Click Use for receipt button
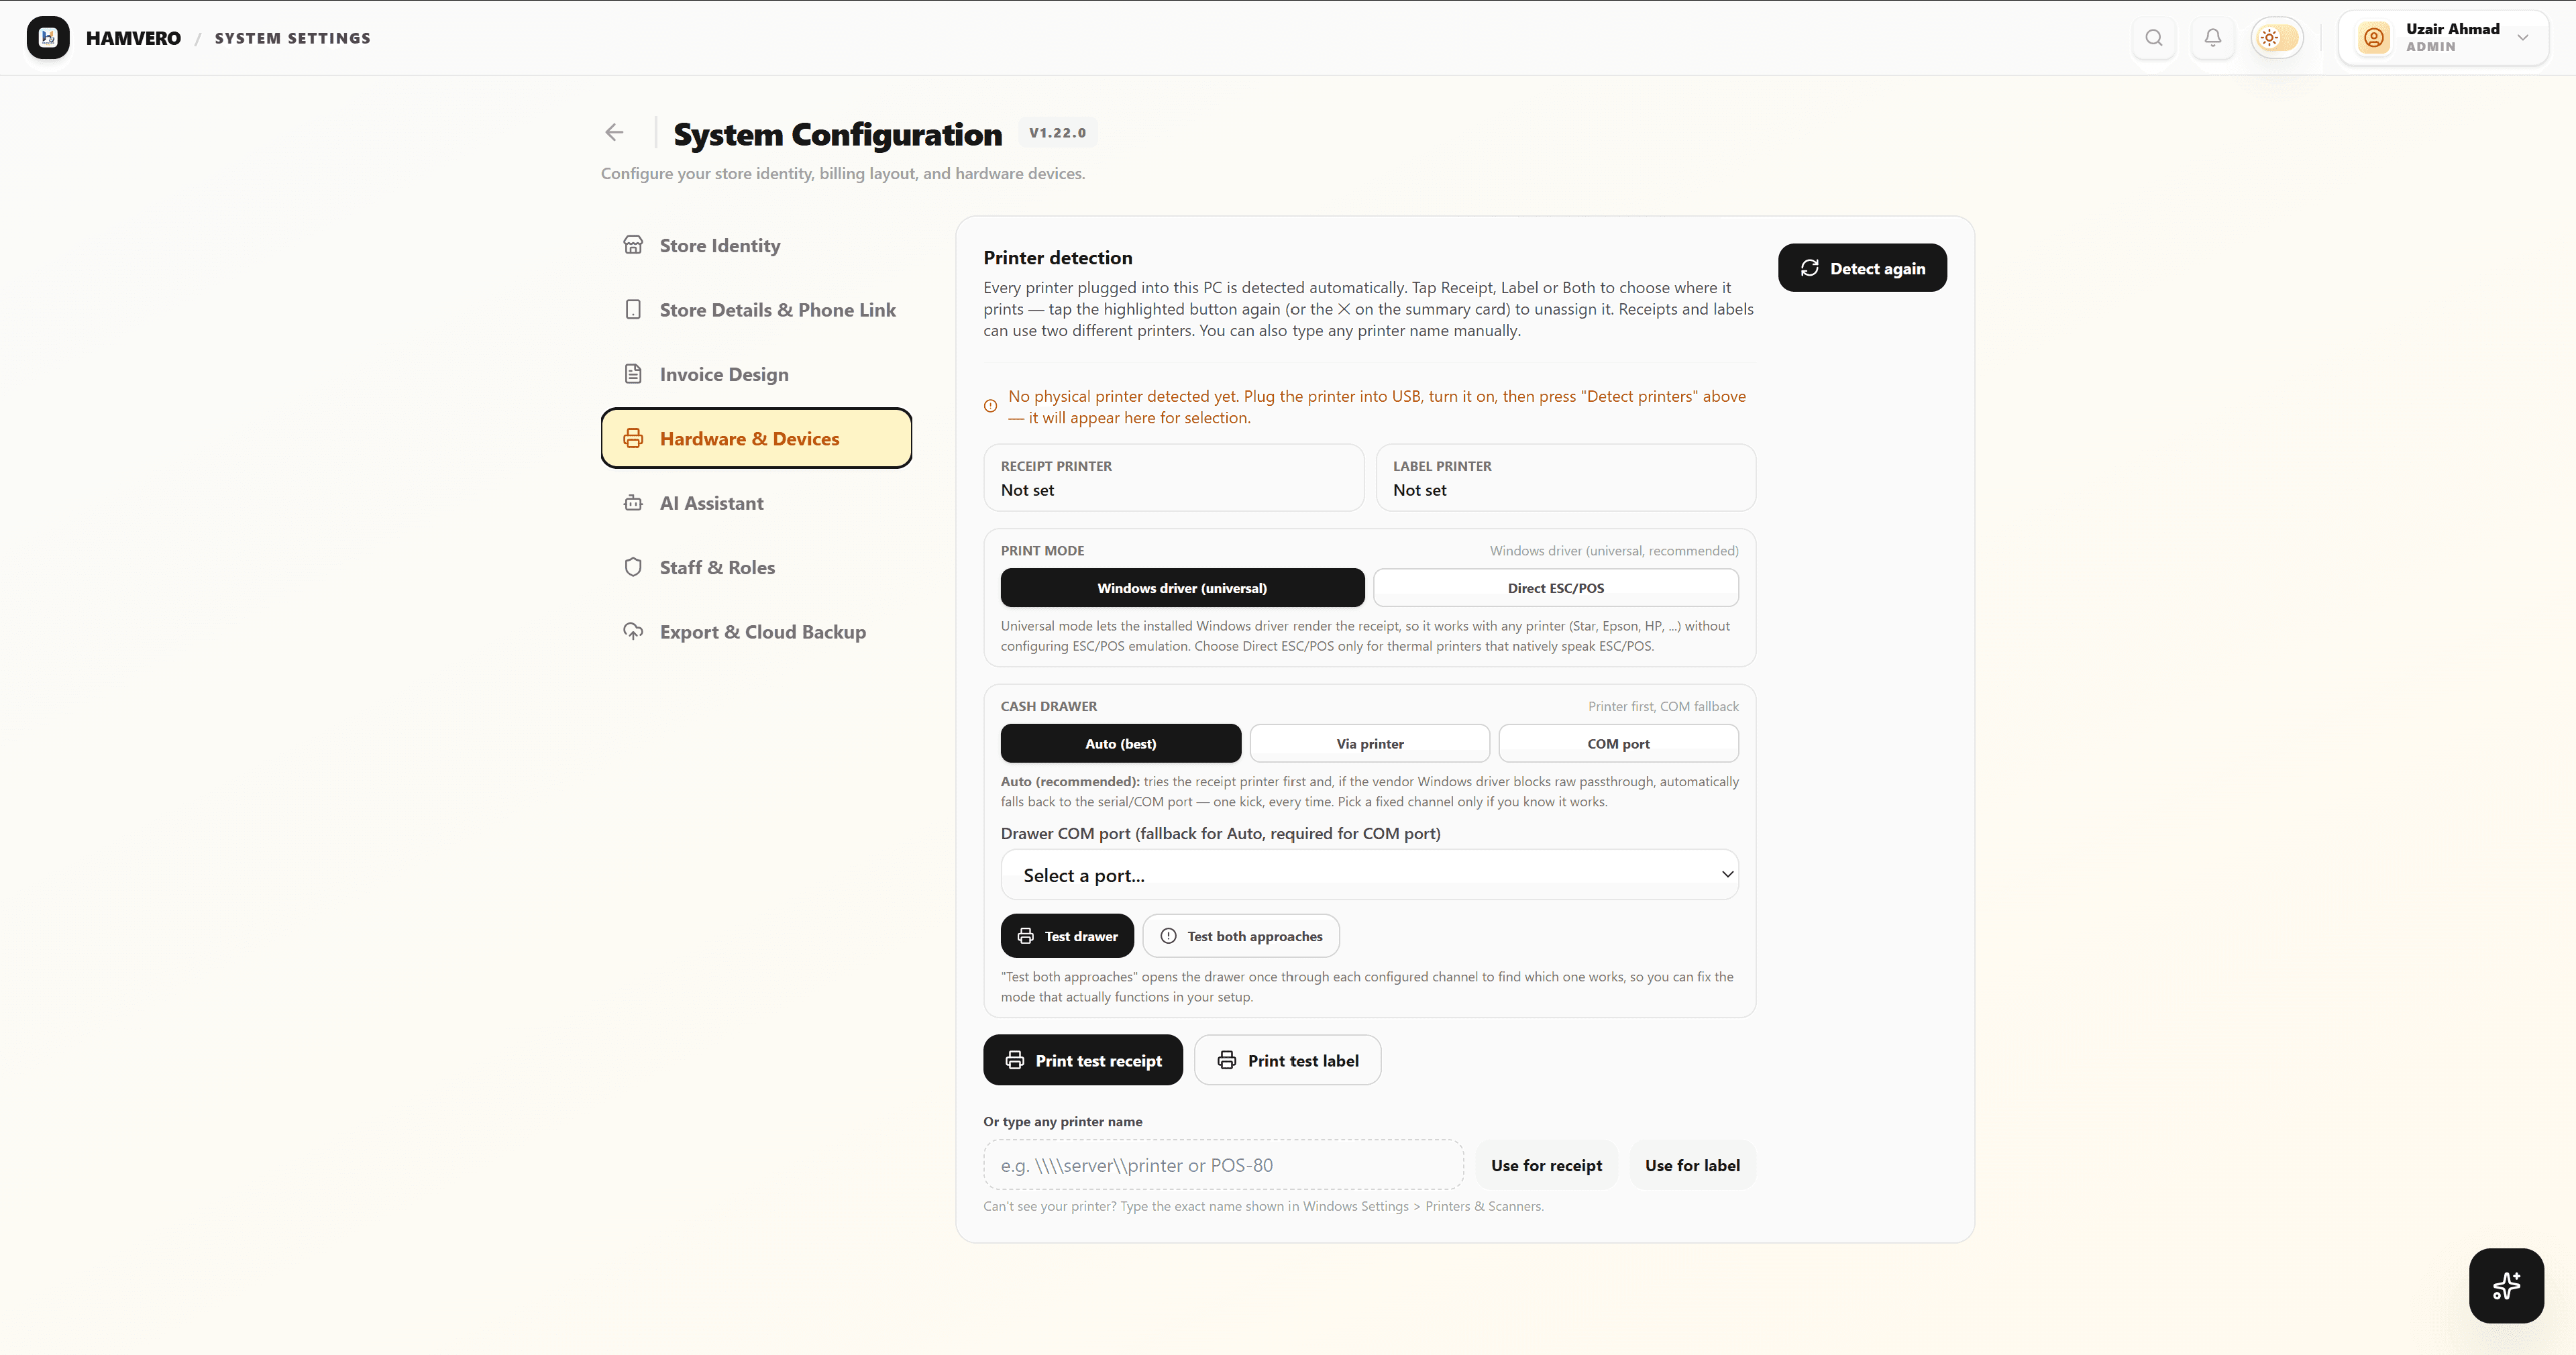 point(1546,1165)
